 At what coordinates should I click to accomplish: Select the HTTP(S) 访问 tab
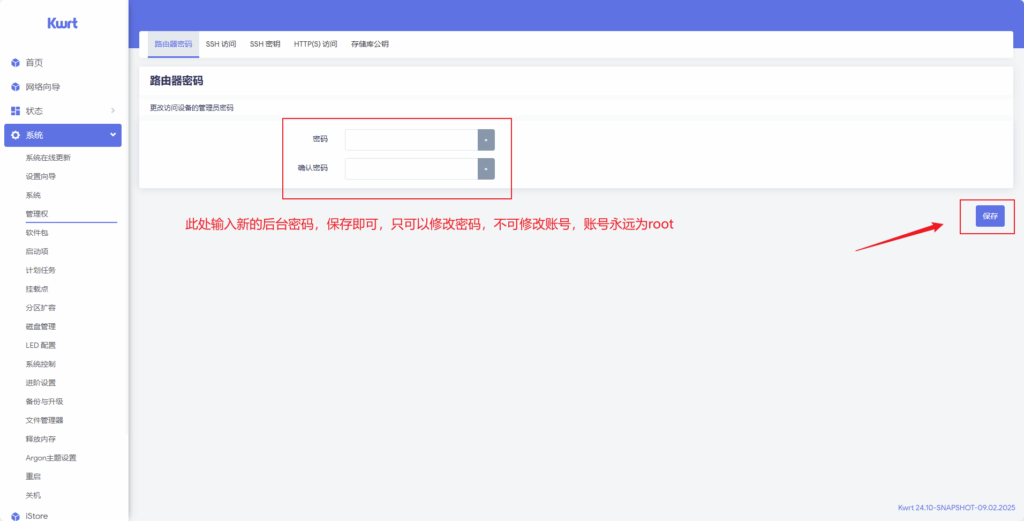[315, 44]
